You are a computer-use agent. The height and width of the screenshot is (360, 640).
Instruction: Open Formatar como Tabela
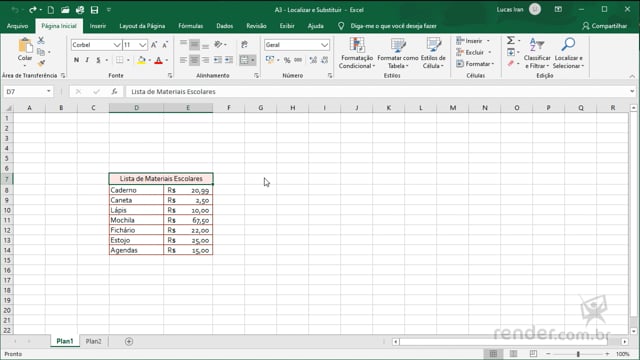[x=398, y=53]
